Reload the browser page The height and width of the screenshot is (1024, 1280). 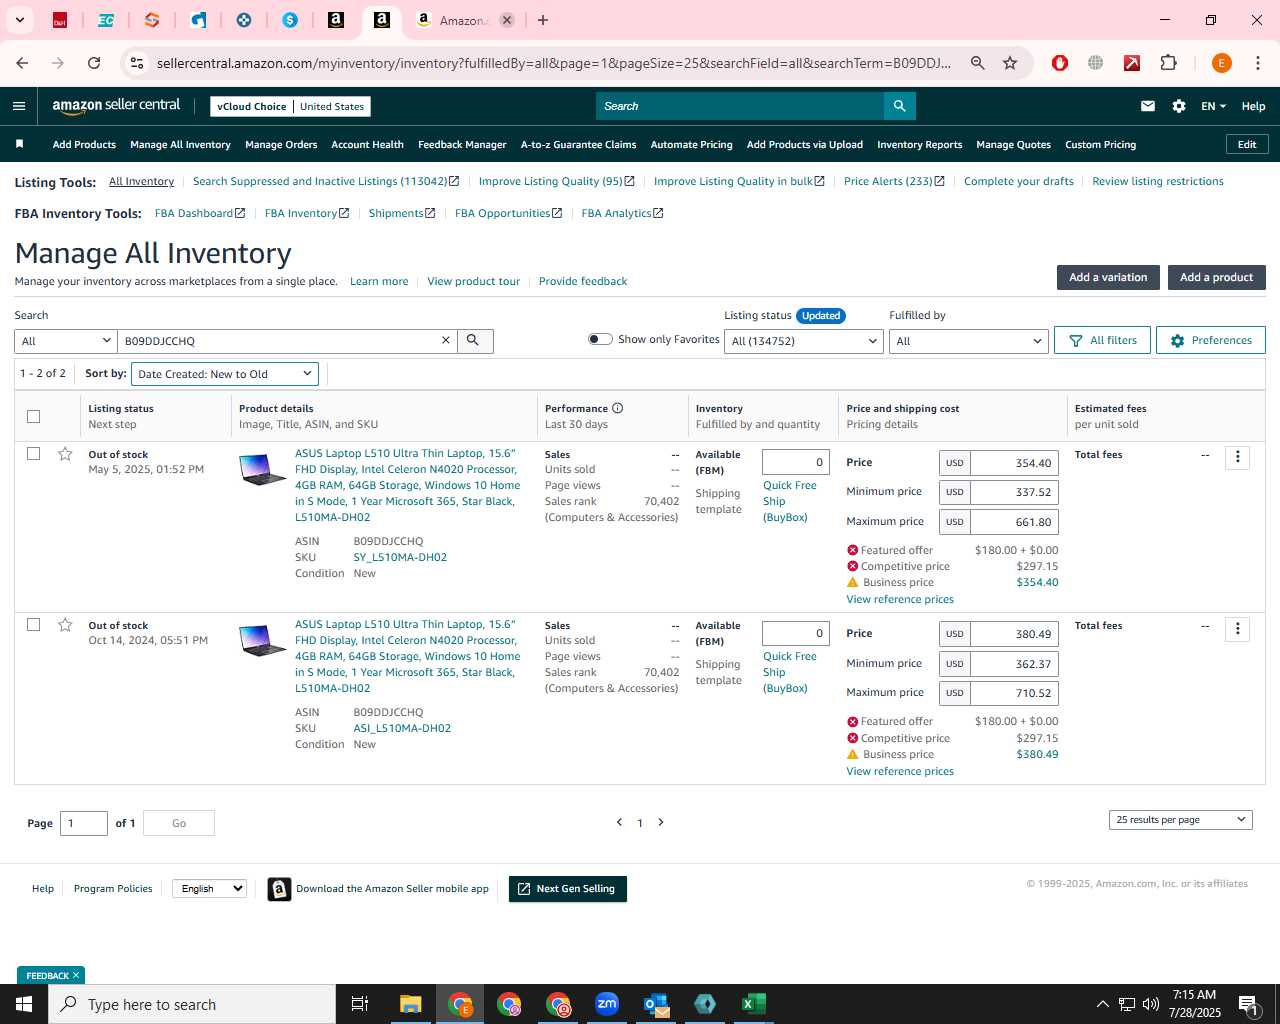click(x=94, y=63)
